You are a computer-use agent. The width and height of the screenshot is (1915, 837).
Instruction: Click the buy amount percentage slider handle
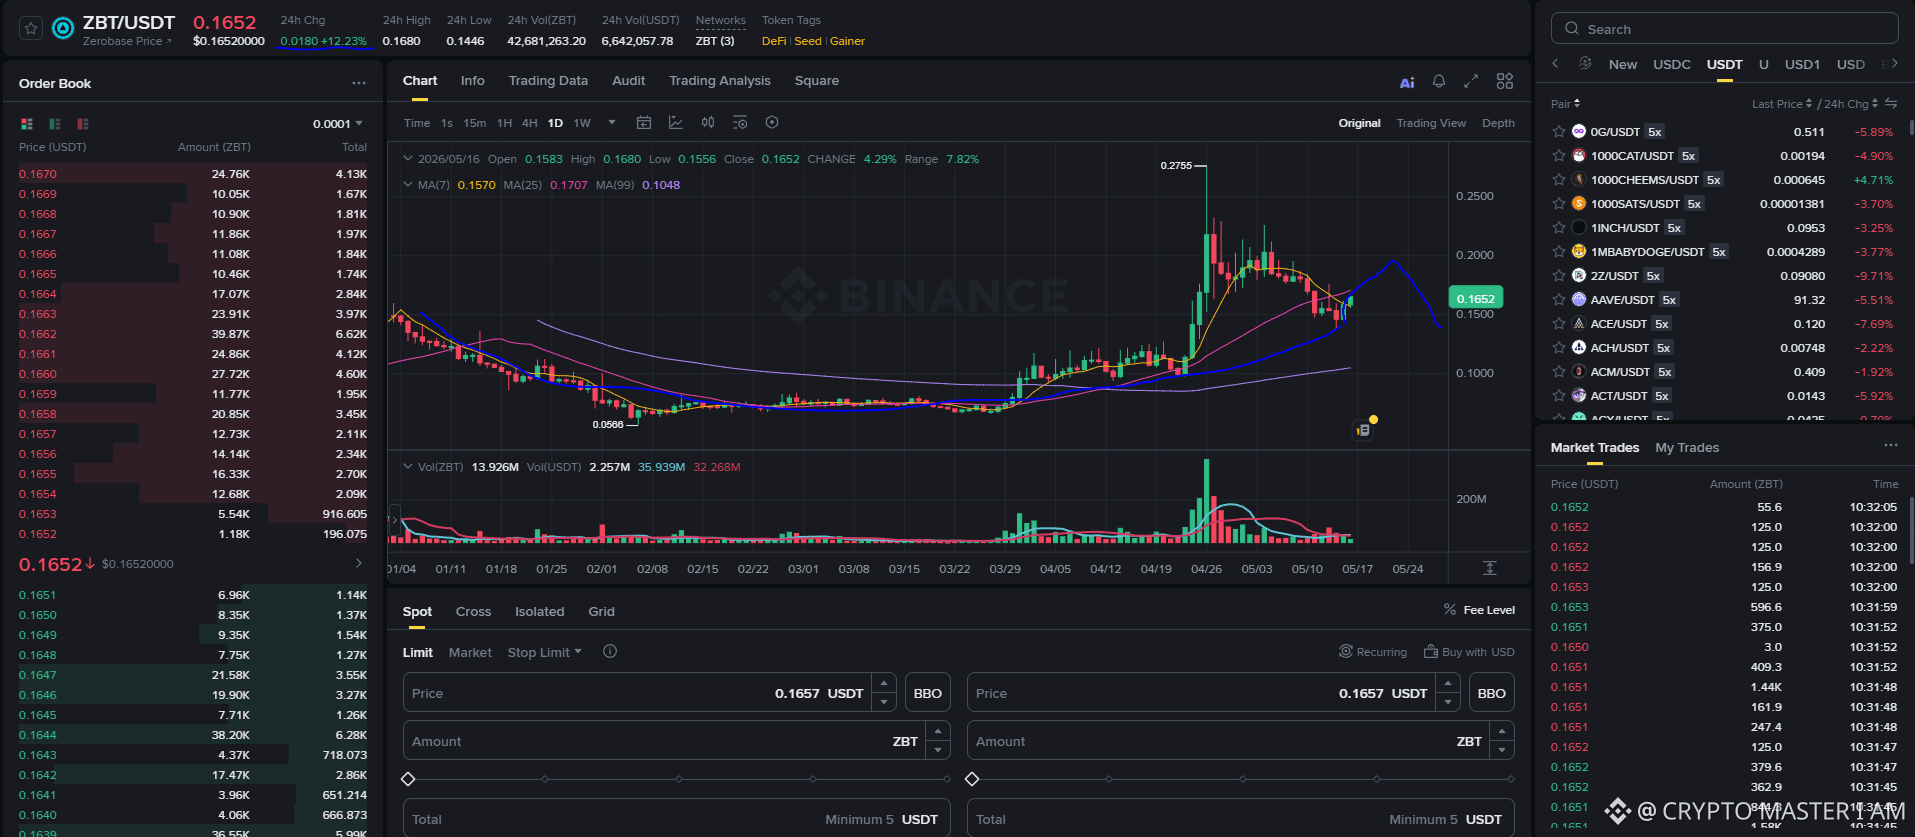[x=408, y=779]
